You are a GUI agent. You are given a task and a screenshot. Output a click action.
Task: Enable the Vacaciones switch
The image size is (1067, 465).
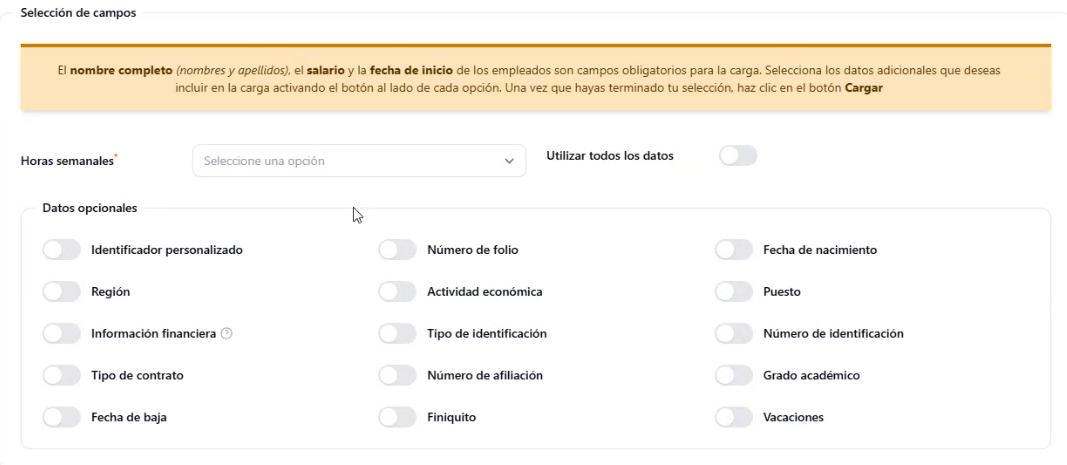pyautogui.click(x=734, y=417)
